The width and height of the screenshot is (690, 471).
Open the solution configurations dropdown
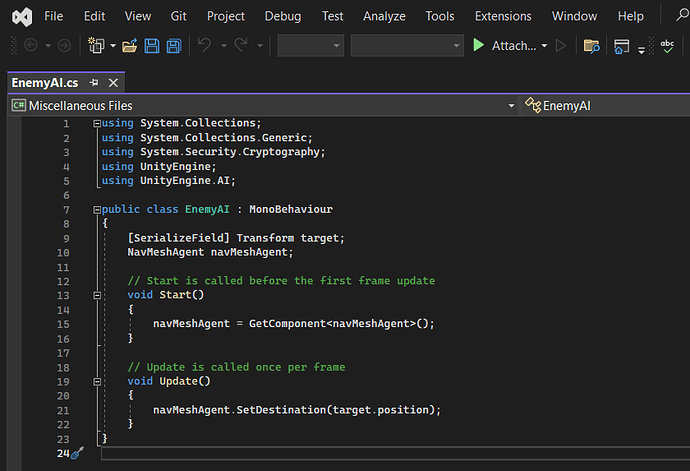click(310, 46)
